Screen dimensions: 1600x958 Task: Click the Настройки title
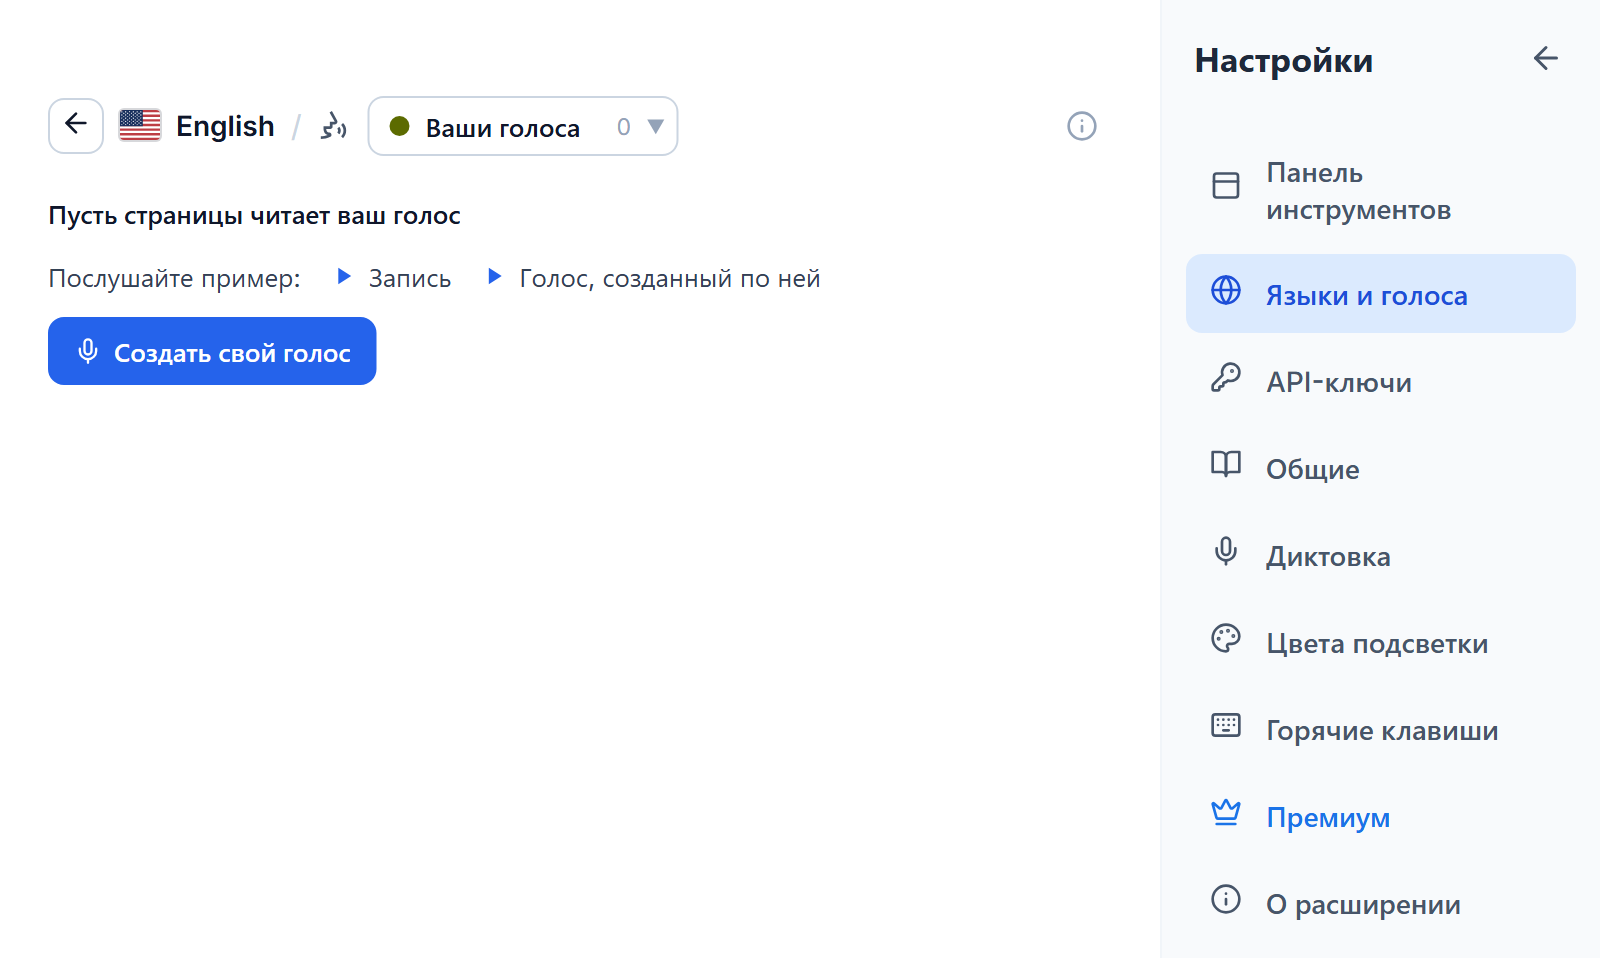[x=1284, y=60]
